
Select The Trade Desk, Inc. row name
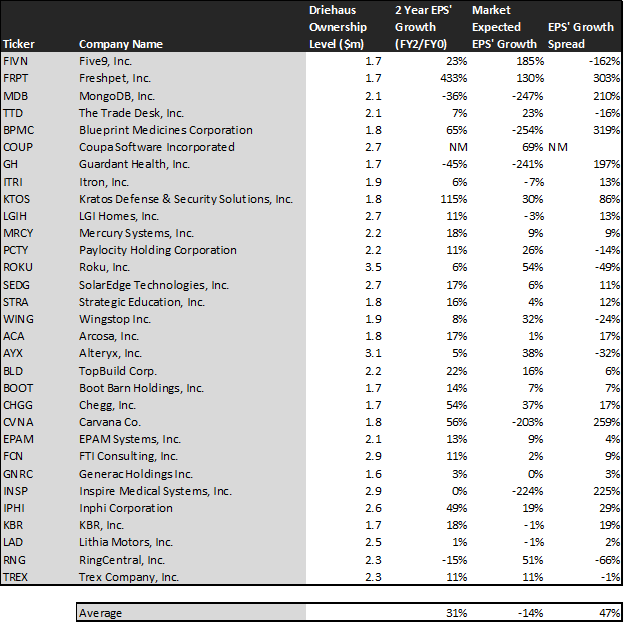pos(131,113)
